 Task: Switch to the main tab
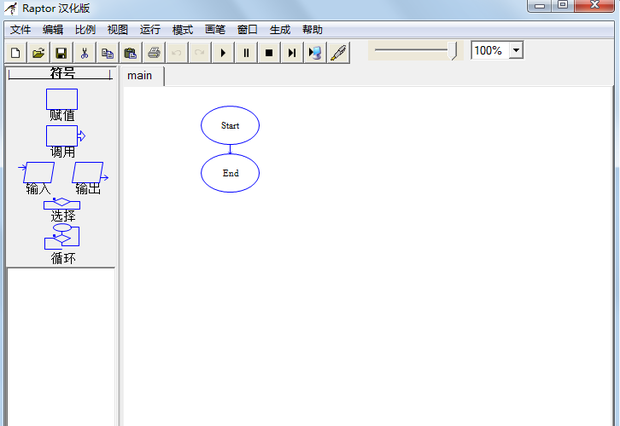[x=142, y=76]
